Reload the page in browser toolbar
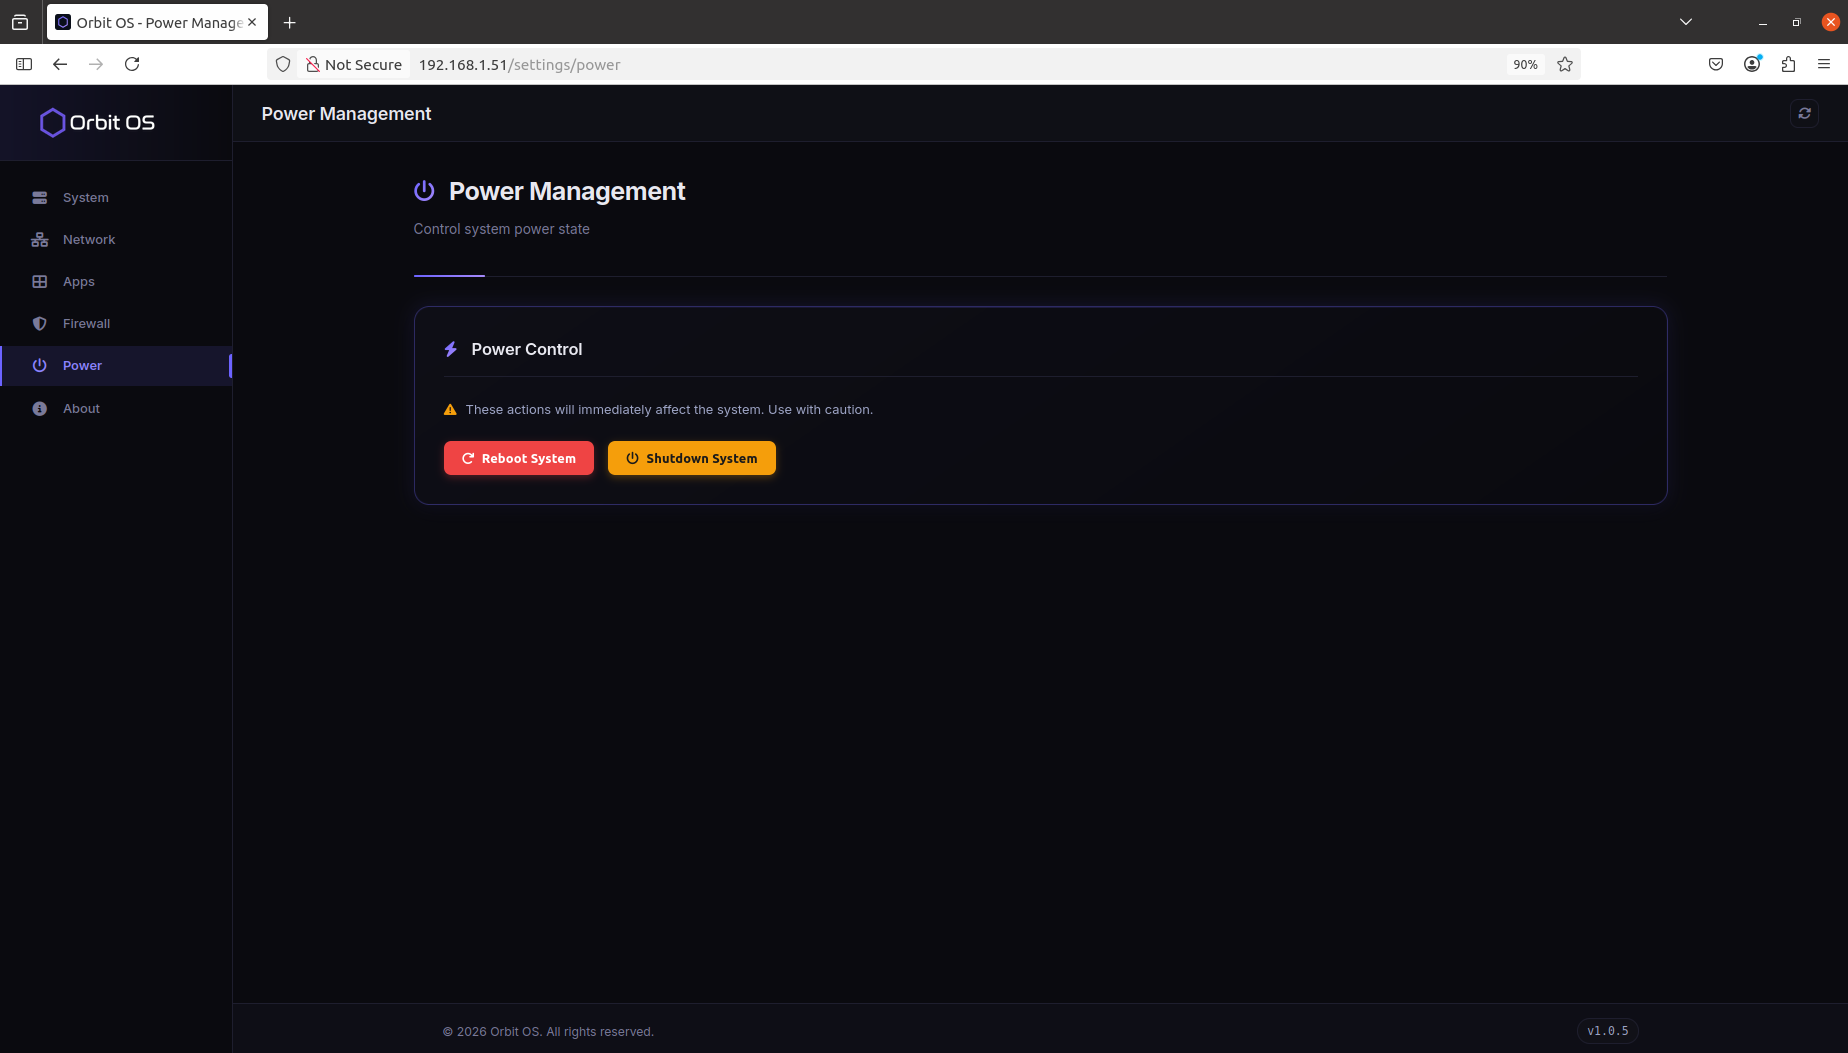1848x1053 pixels. (x=132, y=64)
